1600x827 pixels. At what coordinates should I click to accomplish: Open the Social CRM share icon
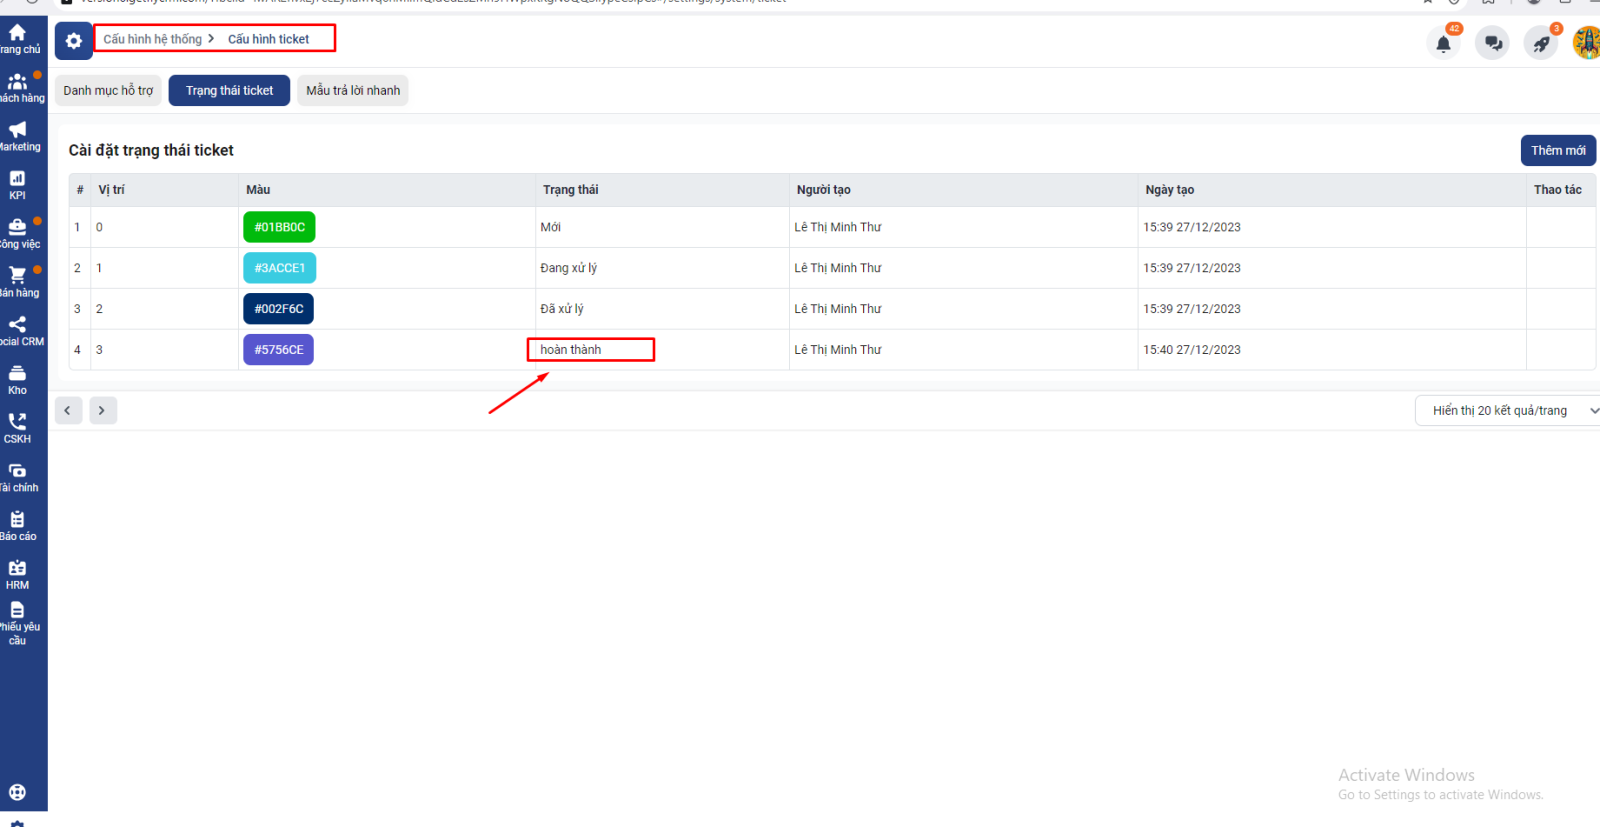17,325
